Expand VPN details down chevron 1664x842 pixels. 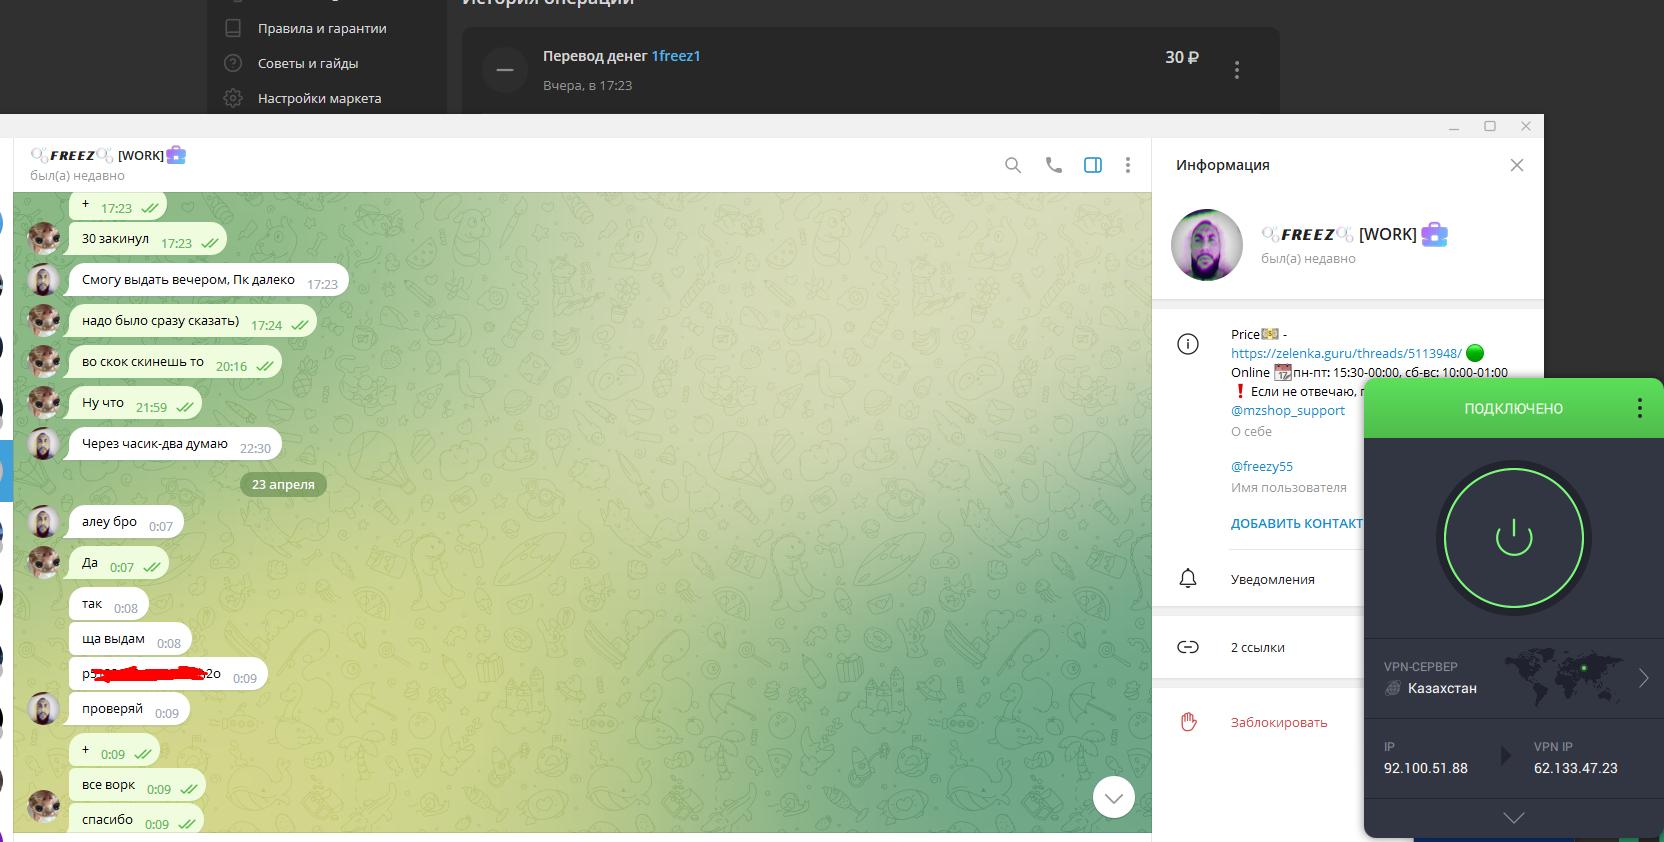coord(1514,817)
